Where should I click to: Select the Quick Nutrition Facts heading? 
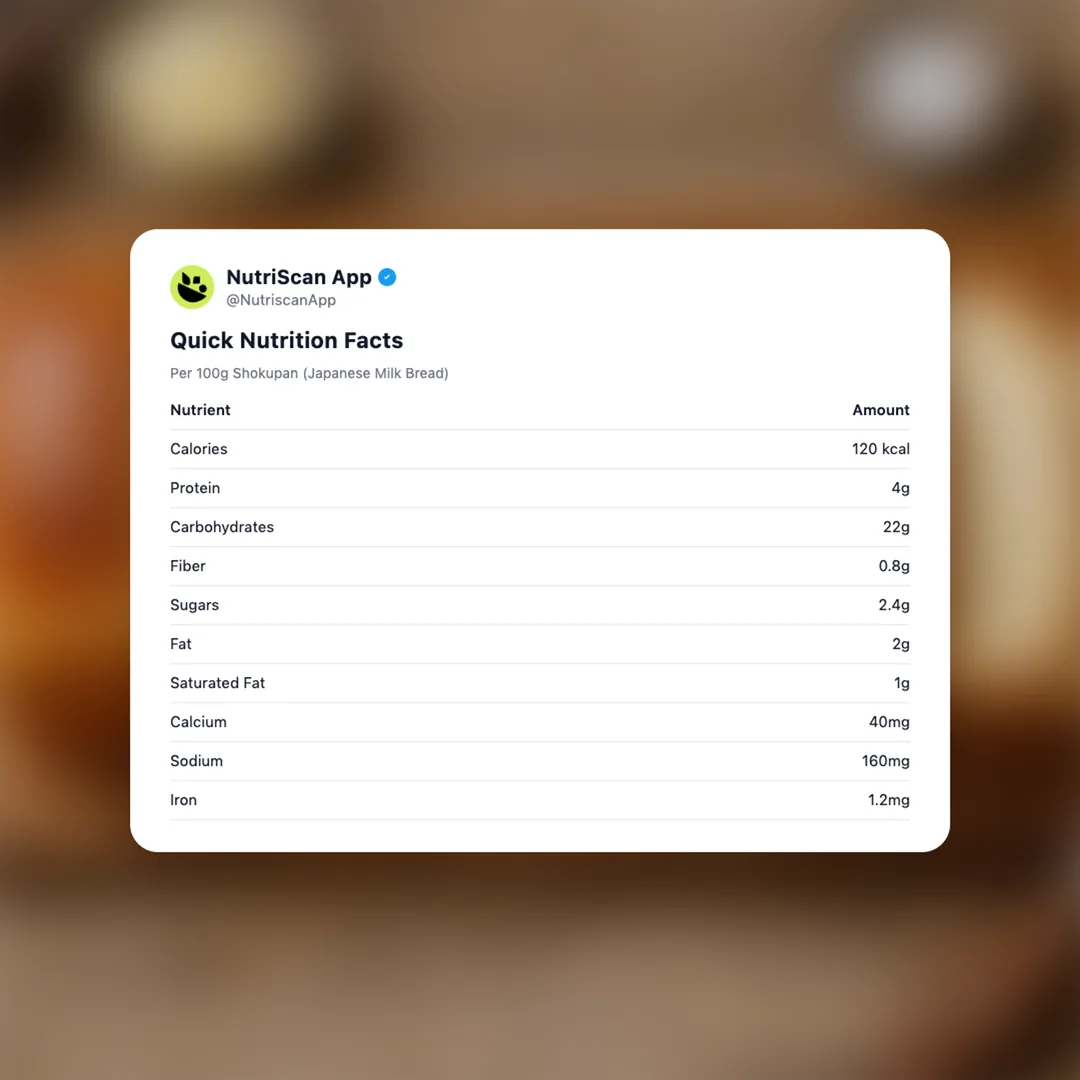pos(286,340)
